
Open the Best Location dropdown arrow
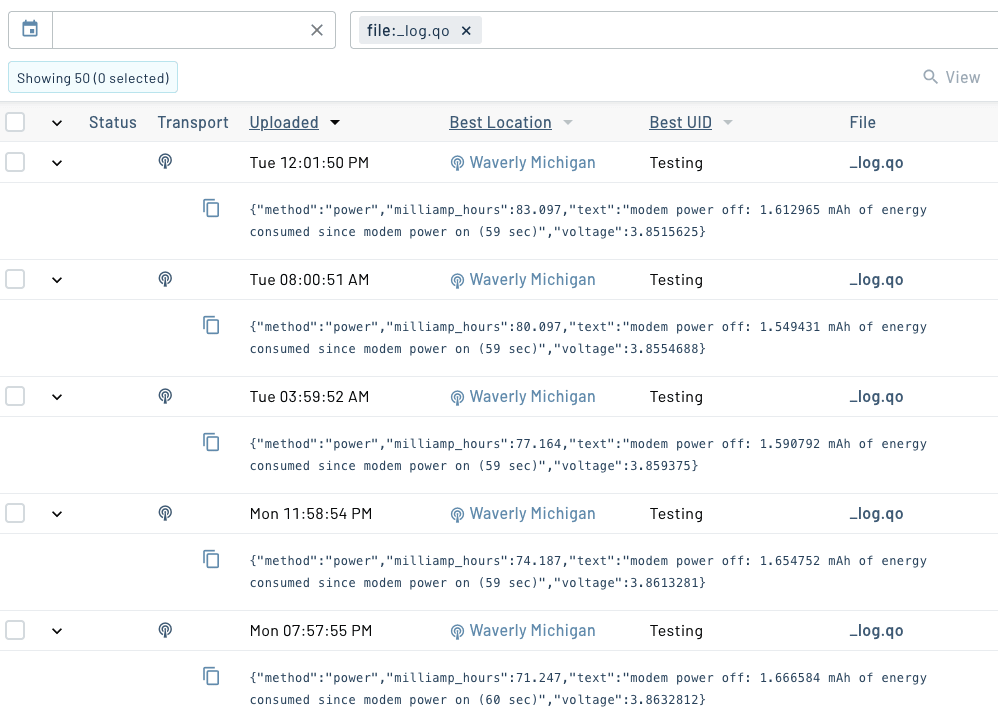(x=568, y=122)
